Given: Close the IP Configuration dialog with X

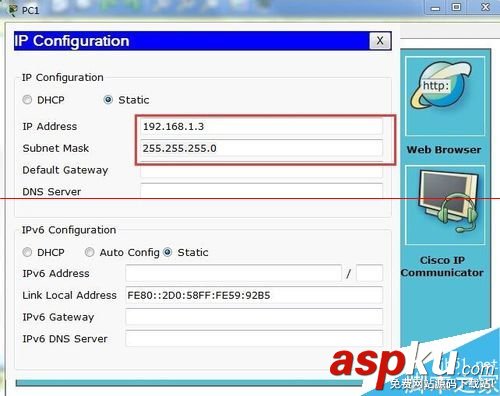Looking at the screenshot, I should pos(380,41).
